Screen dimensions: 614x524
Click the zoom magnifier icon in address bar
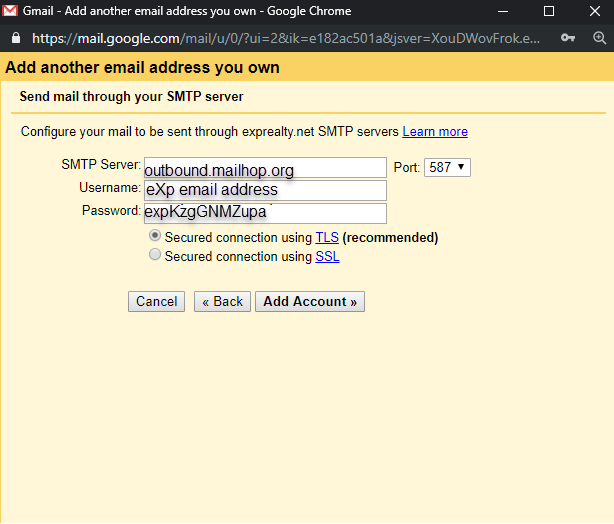599,38
